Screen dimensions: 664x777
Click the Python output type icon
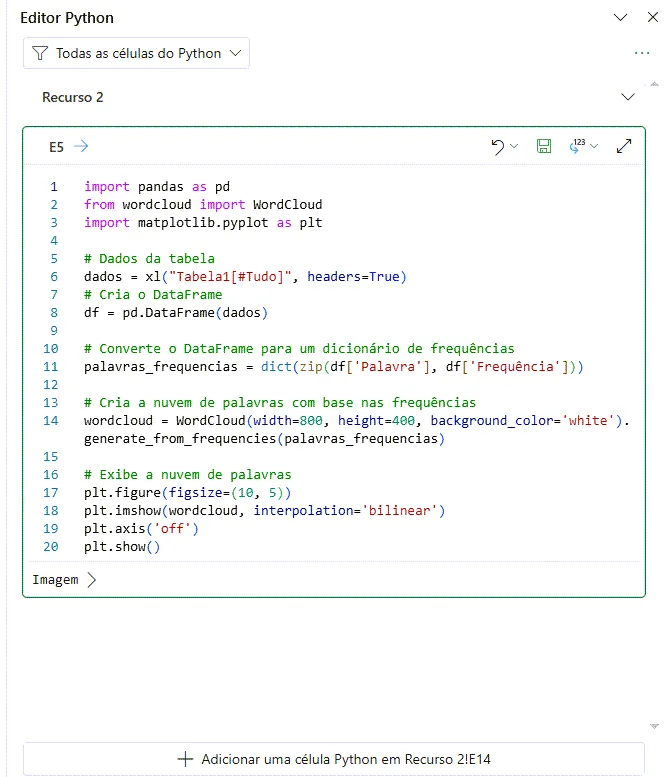point(577,146)
